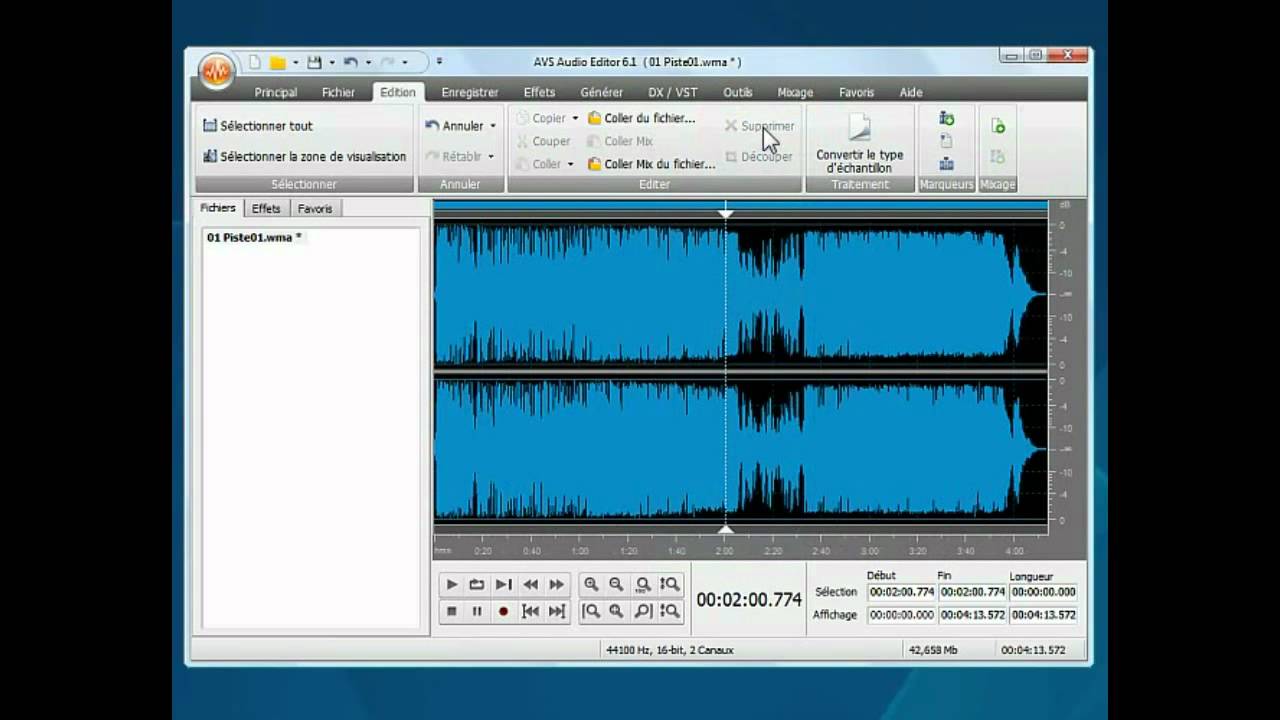Click the Sélectionner tout button

click(x=258, y=126)
